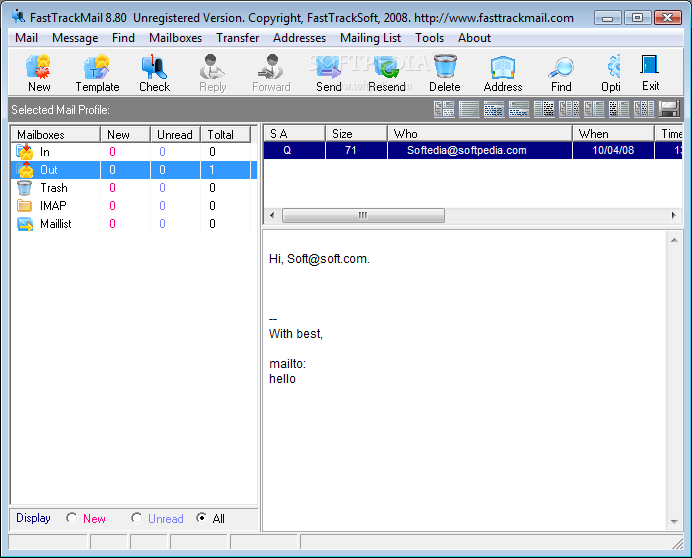Click the Send toolbar icon
The image size is (692, 558).
pyautogui.click(x=329, y=67)
